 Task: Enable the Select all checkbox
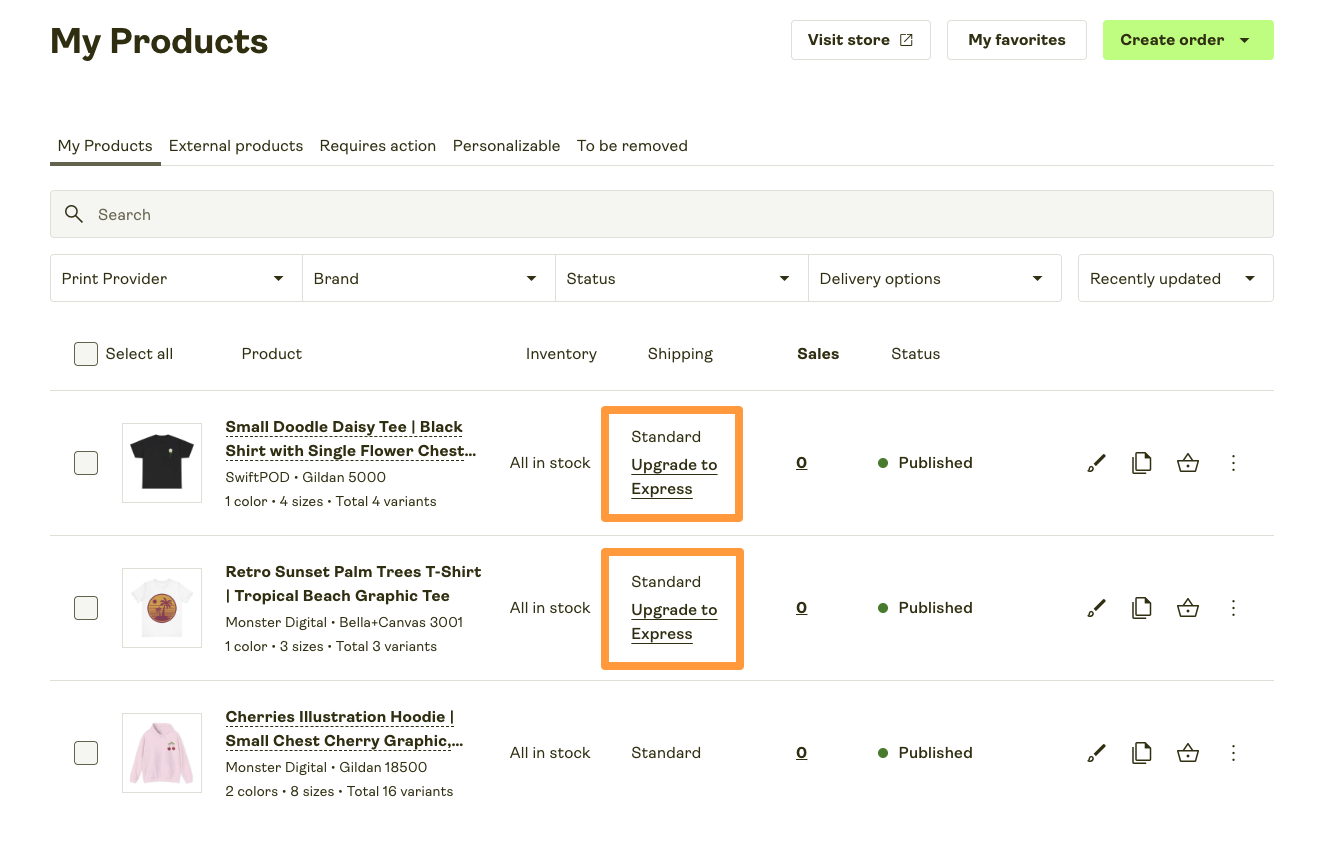pyautogui.click(x=86, y=353)
